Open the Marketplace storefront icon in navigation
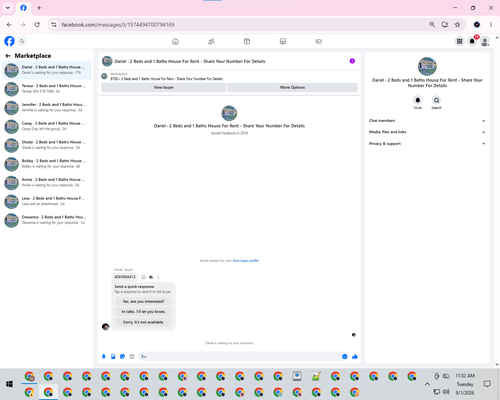 283,41
